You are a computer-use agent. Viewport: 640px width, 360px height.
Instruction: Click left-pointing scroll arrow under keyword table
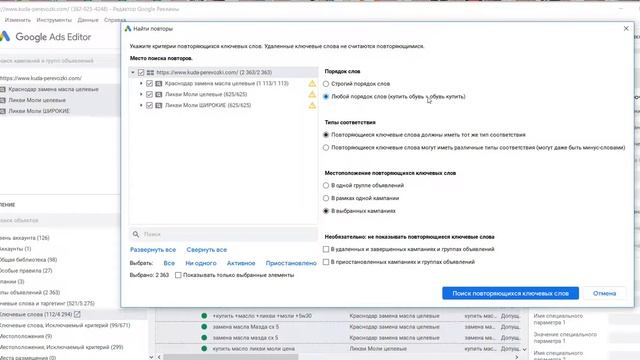(x=159, y=357)
